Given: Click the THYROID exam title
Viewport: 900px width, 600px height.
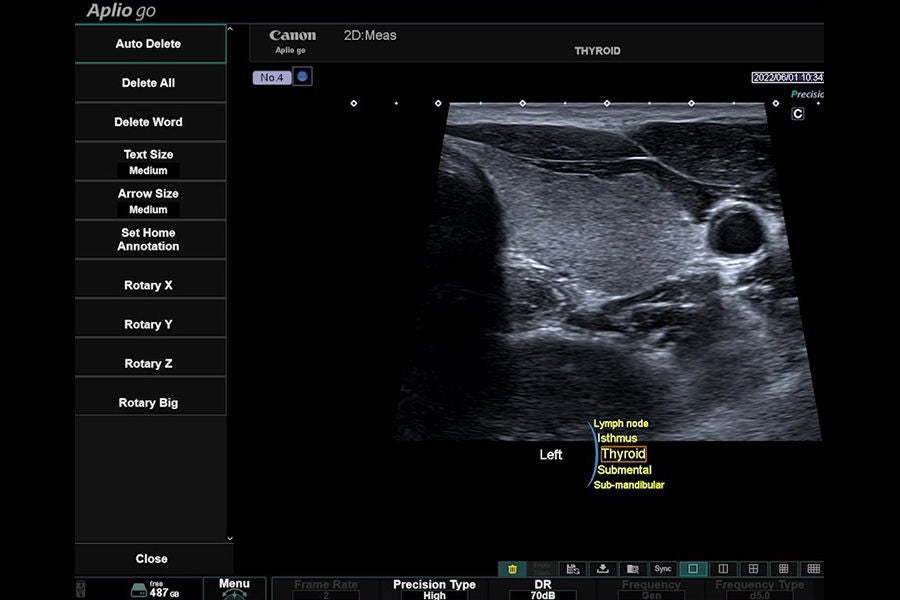Looking at the screenshot, I should coord(598,51).
